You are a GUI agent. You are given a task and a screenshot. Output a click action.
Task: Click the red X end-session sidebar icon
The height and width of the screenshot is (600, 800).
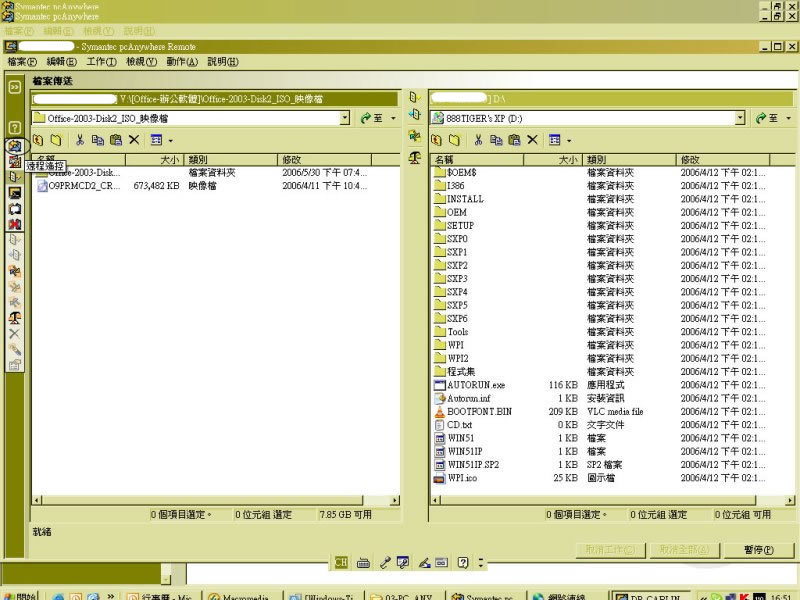tap(15, 224)
